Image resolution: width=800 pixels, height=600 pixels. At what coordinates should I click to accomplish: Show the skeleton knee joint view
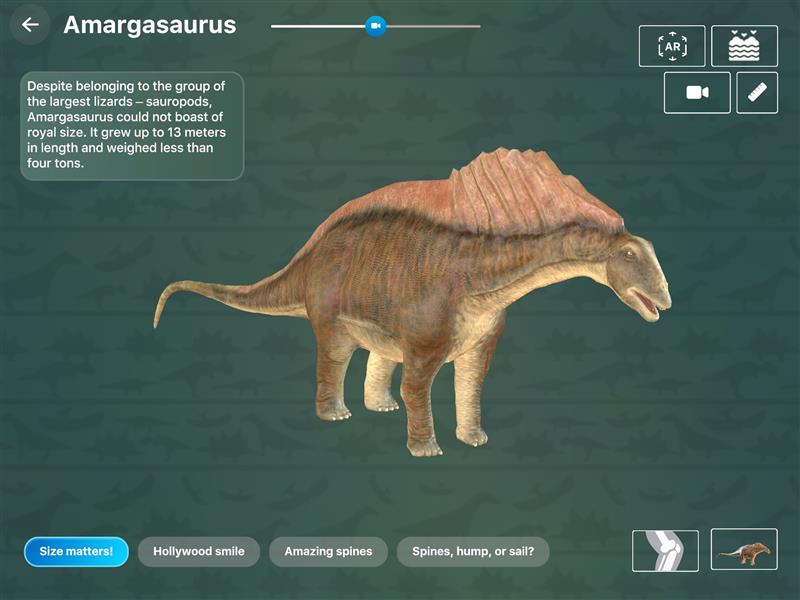coord(665,550)
